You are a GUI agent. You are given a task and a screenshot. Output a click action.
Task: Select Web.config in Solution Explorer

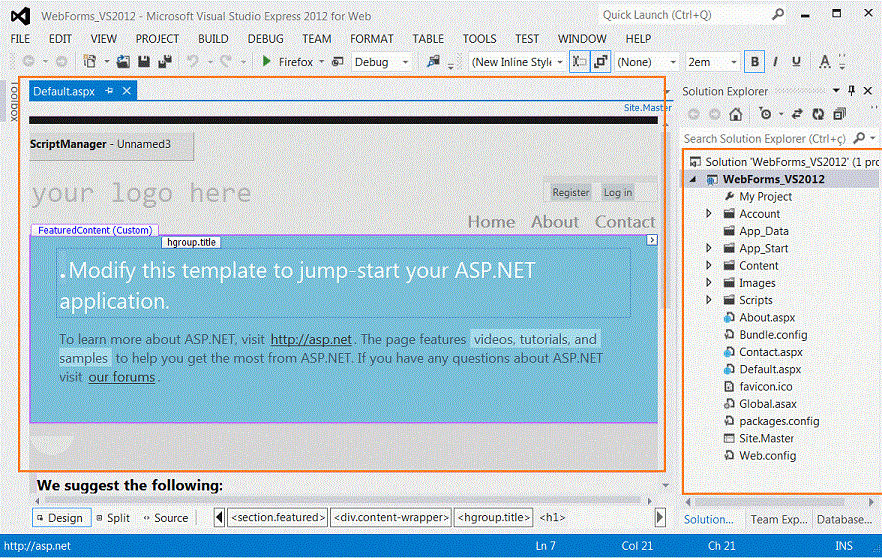tap(767, 456)
